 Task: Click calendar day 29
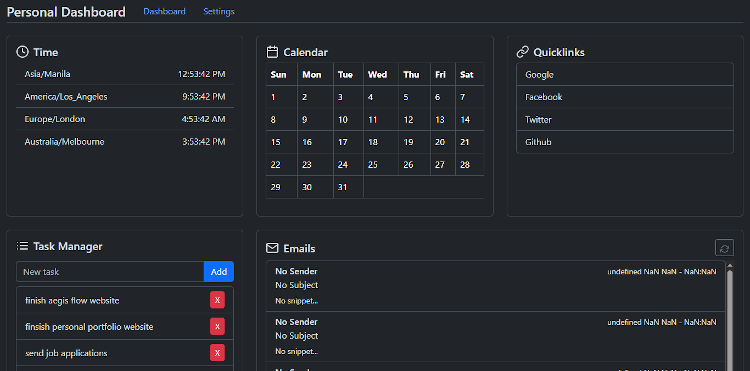(282, 187)
